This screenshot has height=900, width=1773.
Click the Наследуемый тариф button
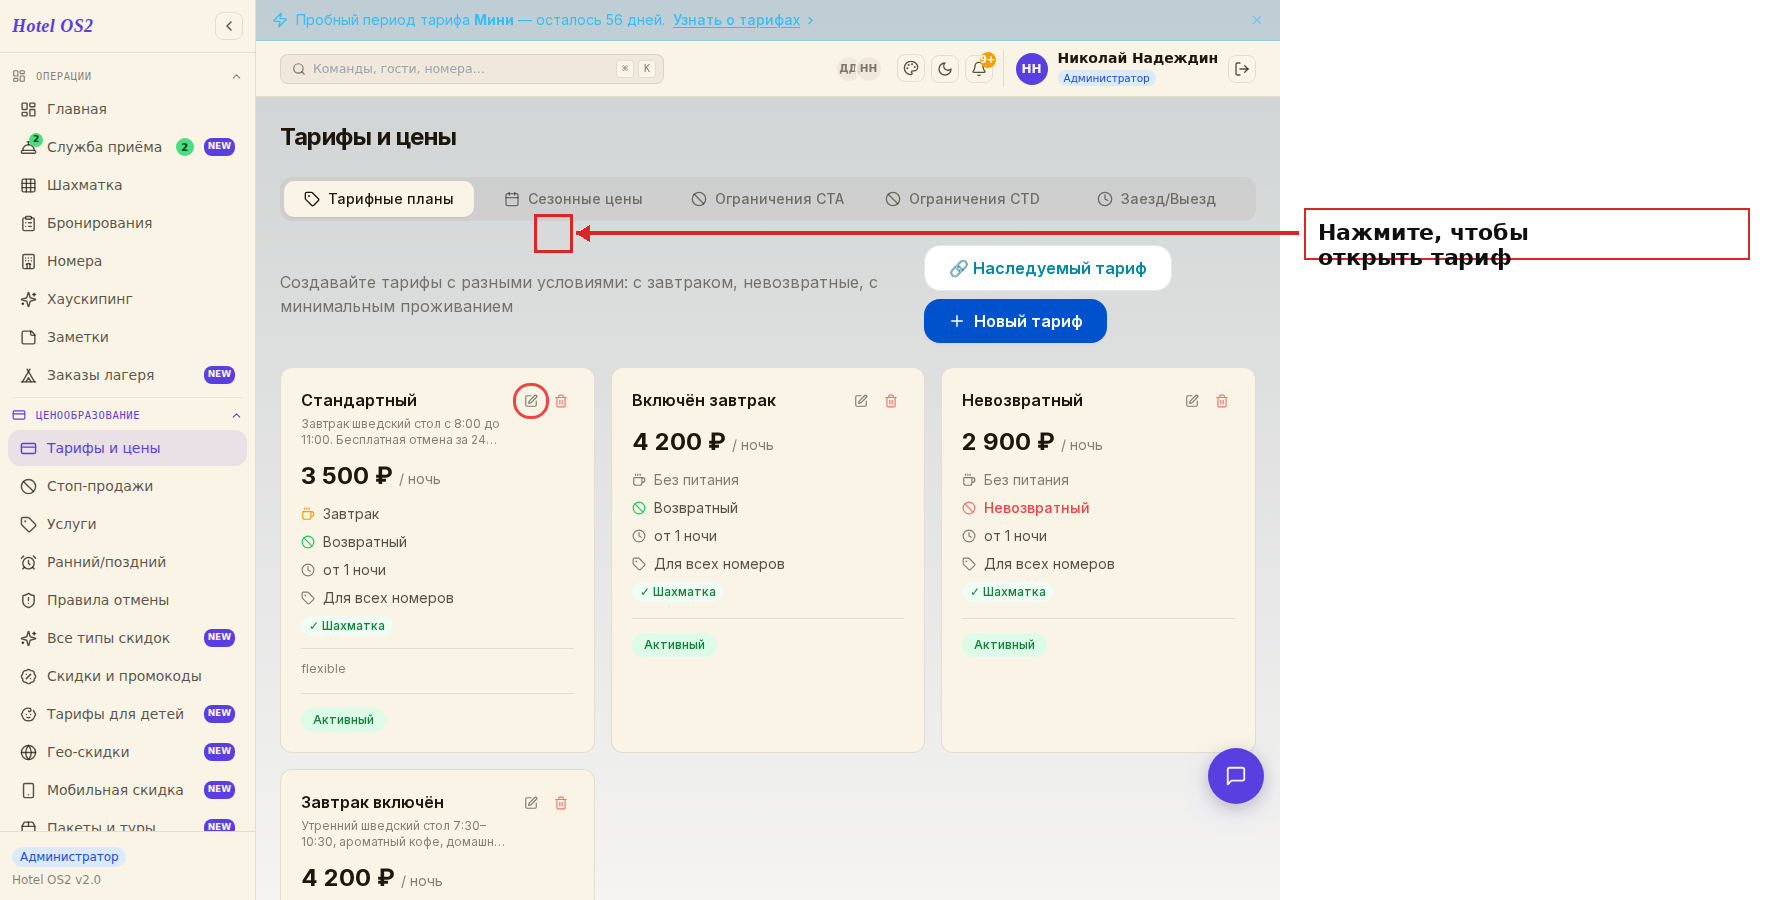point(1048,268)
